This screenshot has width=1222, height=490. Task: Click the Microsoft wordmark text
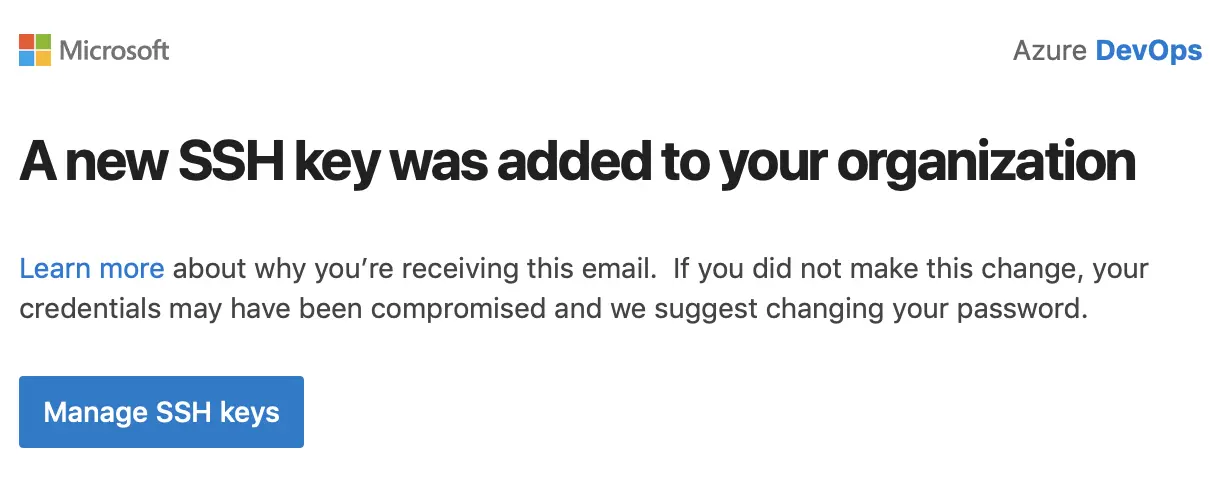pos(115,50)
